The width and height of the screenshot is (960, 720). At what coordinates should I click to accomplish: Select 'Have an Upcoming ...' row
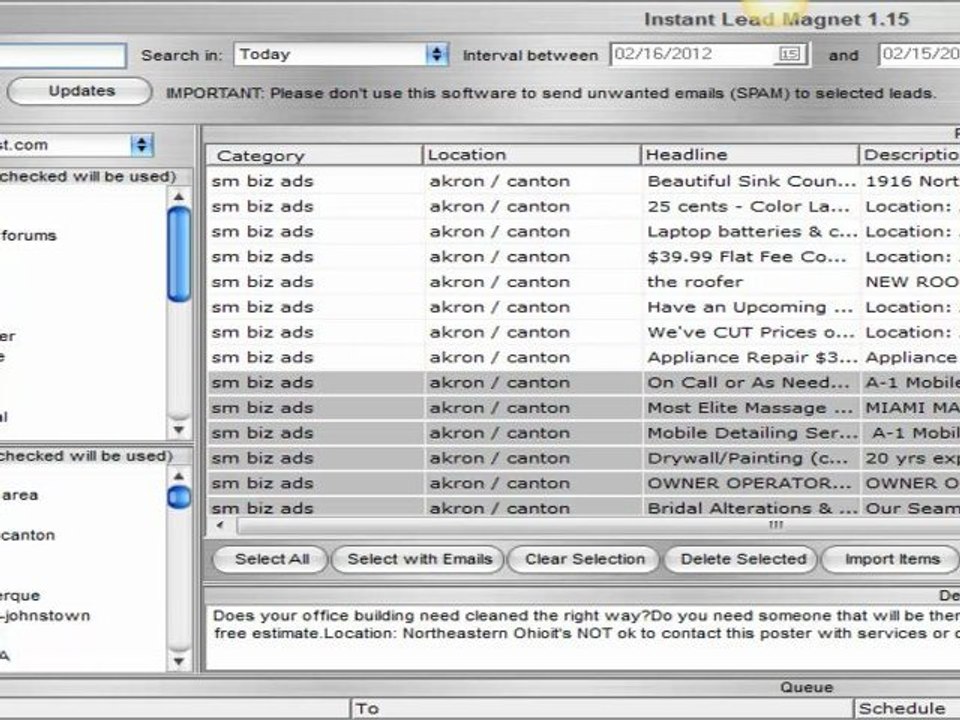(583, 307)
